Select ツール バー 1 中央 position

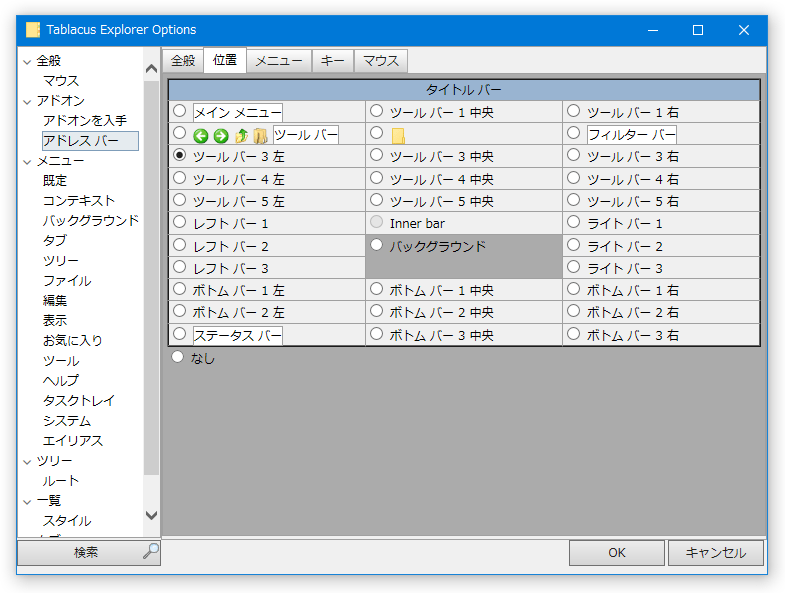[x=376, y=111]
